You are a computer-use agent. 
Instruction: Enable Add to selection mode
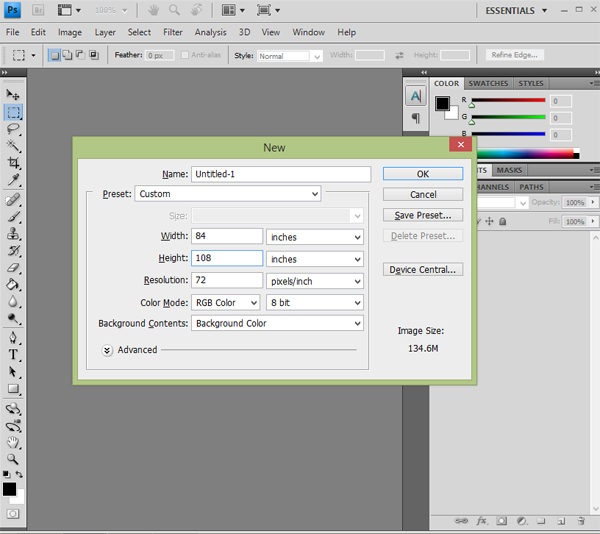67,55
